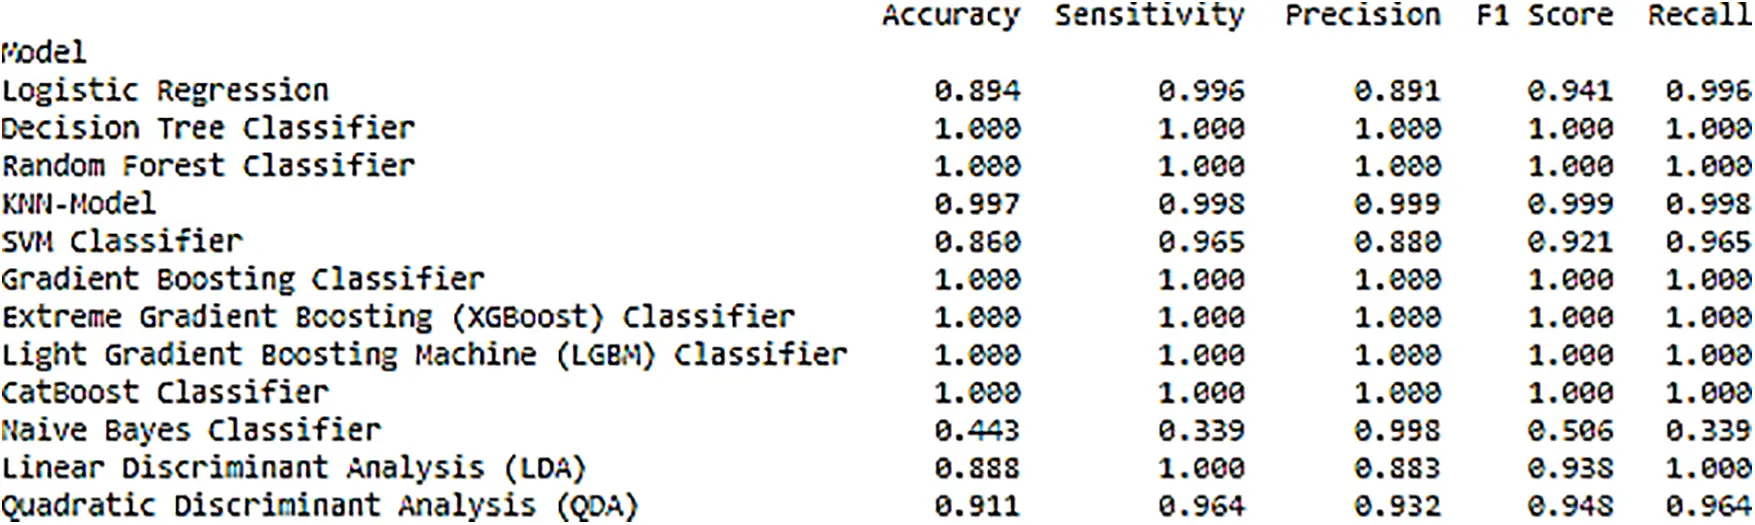Viewport: 1755px width, 525px height.
Task: Click the F1 Score column header
Action: pos(1545,15)
